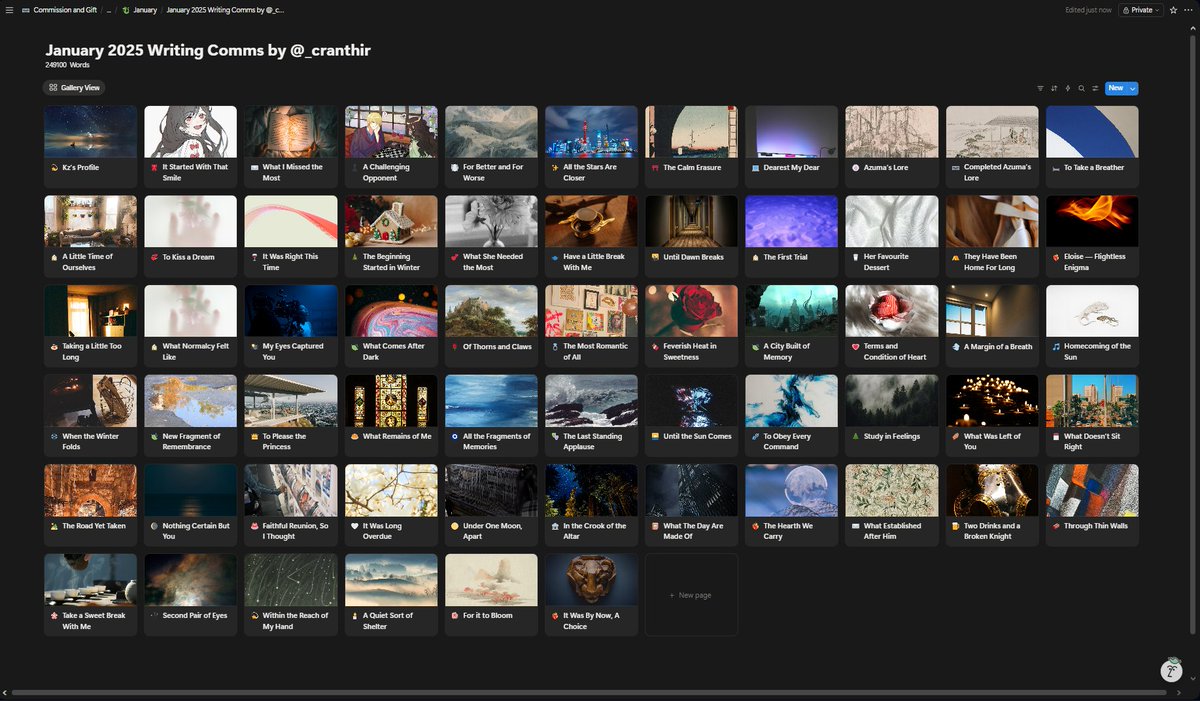Viewport: 1200px width, 701px height.
Task: Click the horizontal scrollbar thumb
Action: 588,692
